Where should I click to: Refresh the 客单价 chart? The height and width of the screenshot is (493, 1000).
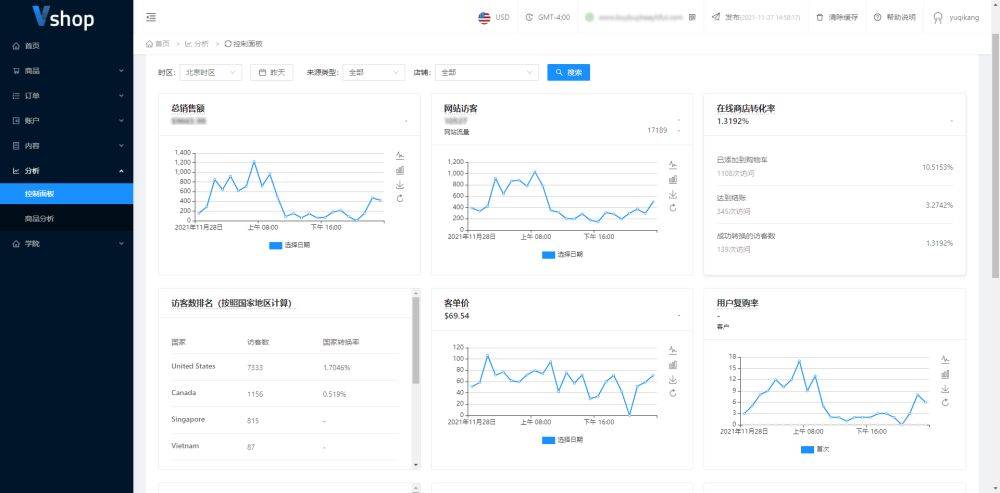[x=673, y=394]
